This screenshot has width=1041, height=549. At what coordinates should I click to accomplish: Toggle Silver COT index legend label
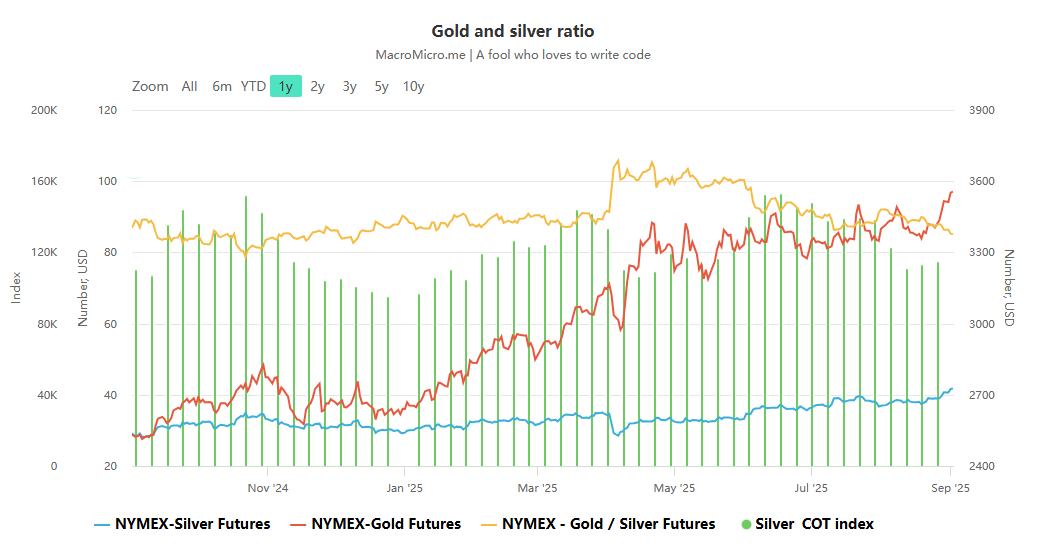tap(814, 524)
